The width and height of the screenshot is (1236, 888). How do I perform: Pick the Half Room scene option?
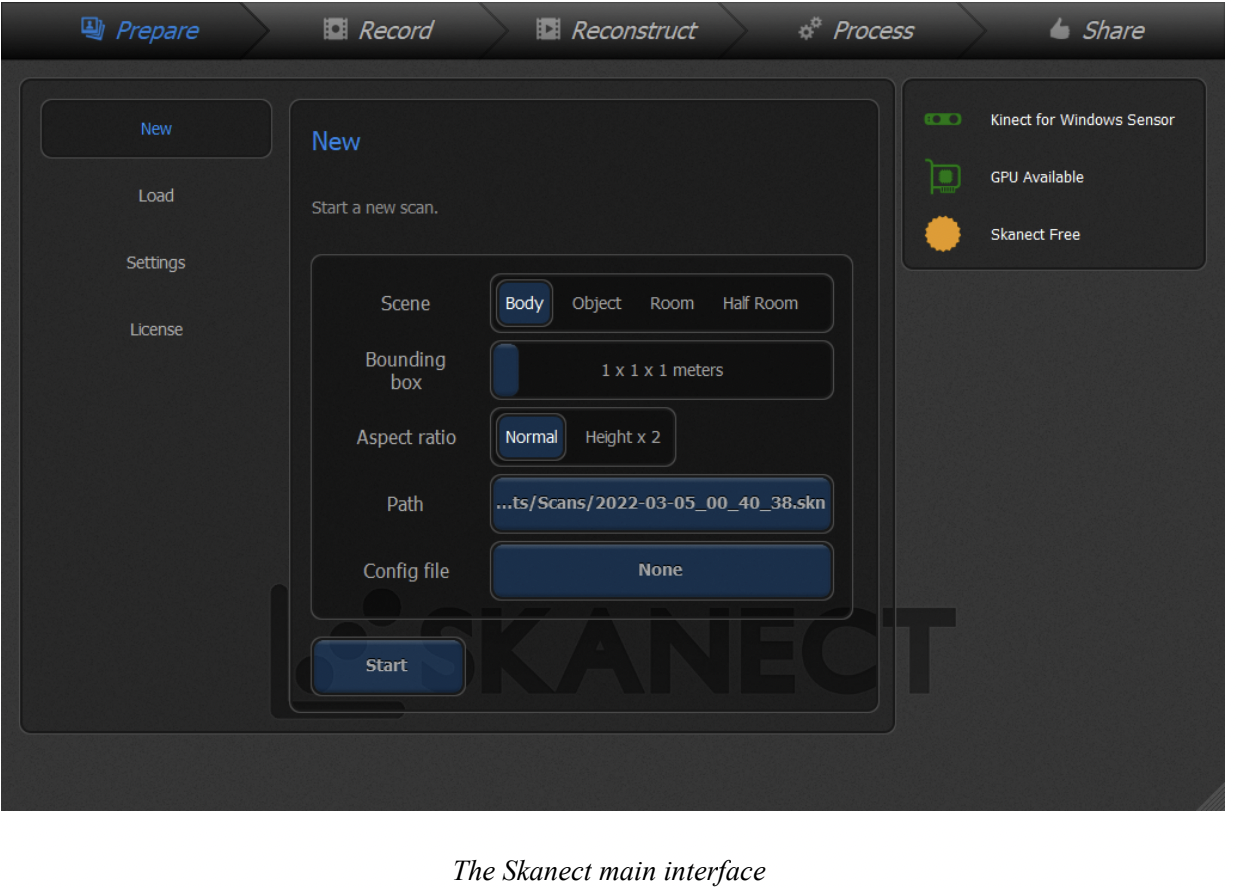point(760,303)
